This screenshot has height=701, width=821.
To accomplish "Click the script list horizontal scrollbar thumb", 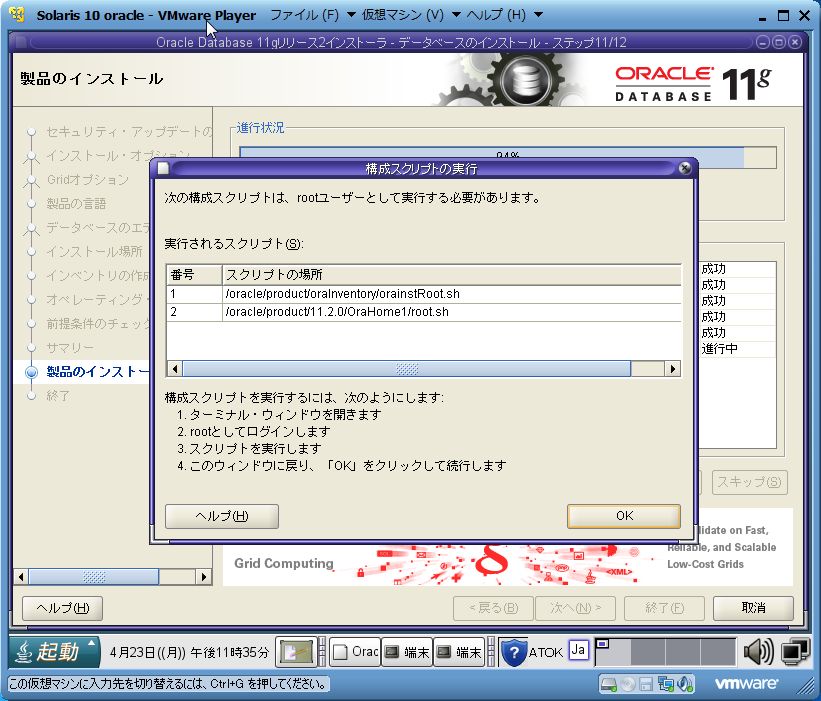I will pos(407,369).
